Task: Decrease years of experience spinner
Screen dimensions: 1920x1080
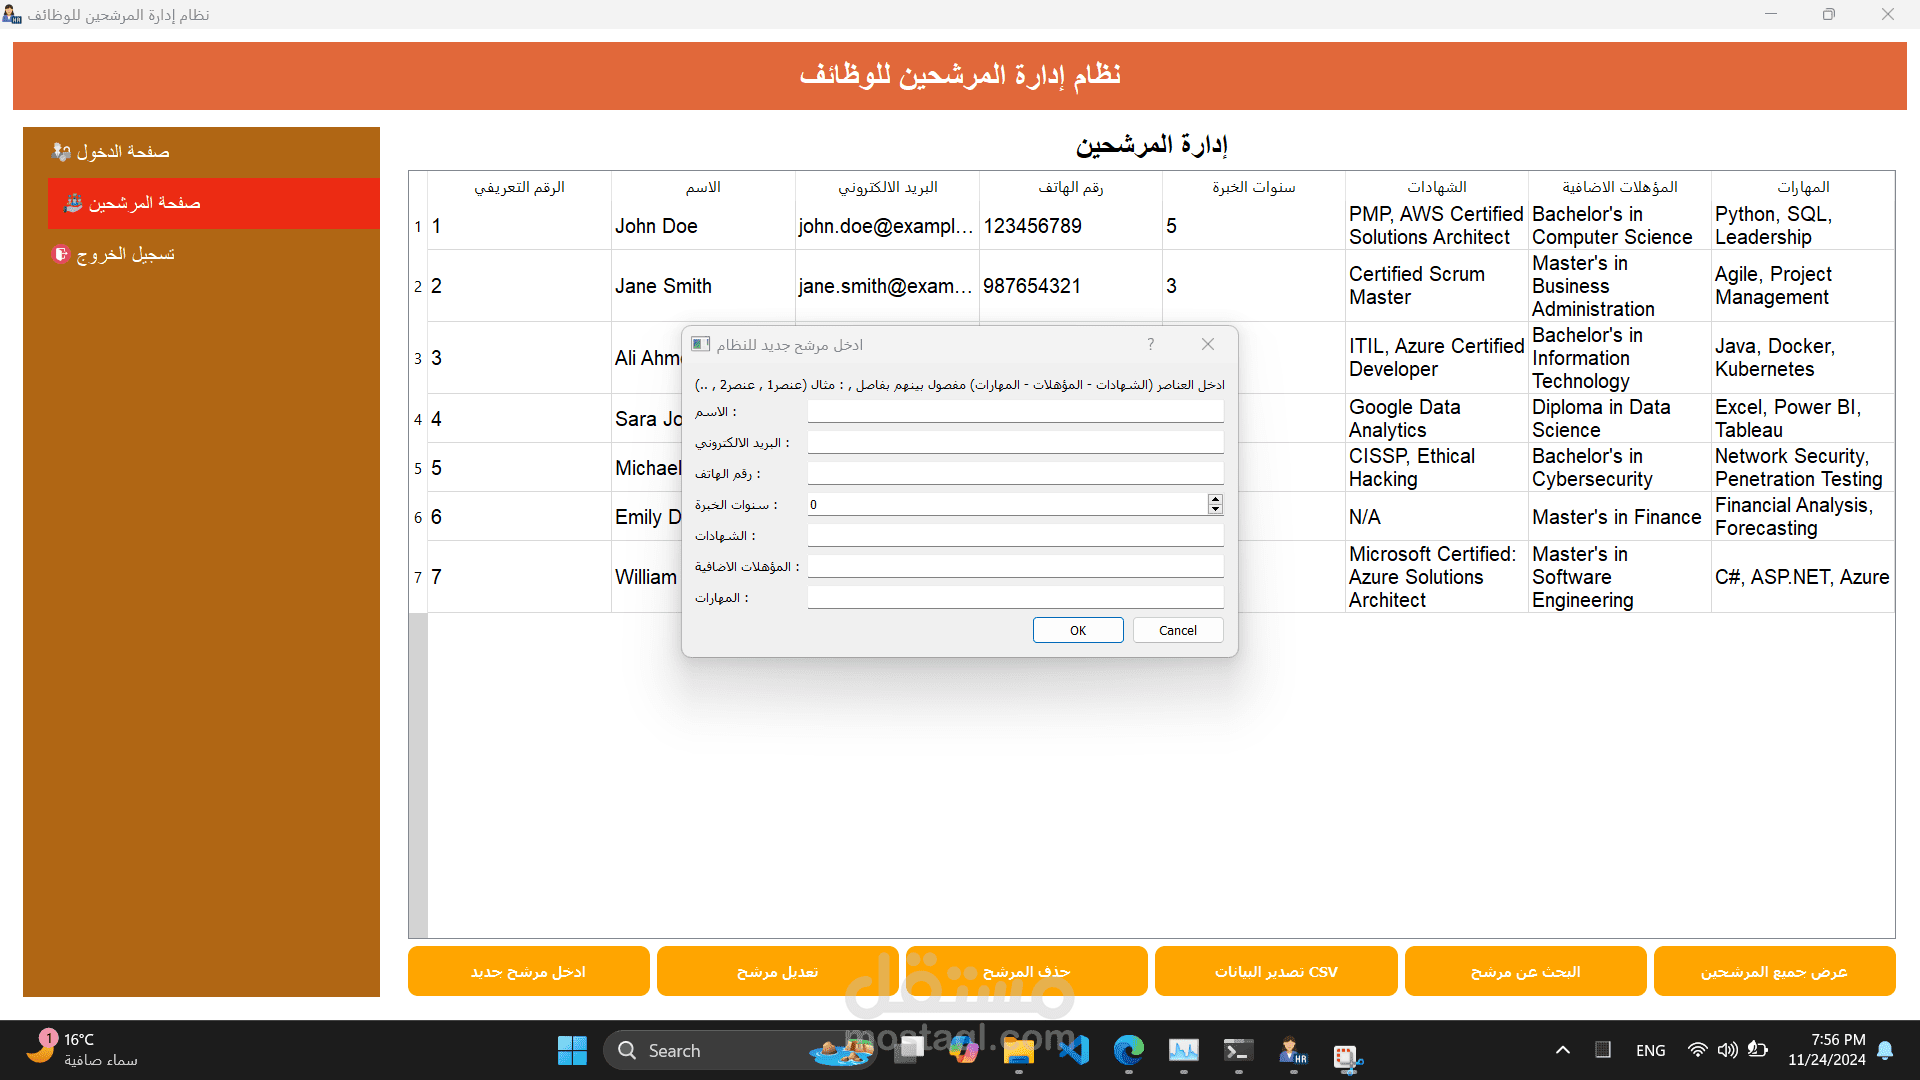Action: click(1215, 510)
